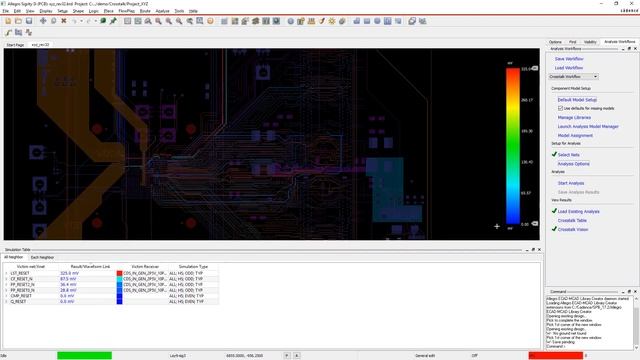The image size is (640, 360).
Task: Click the Command window vertical scrollbar
Action: pyautogui.click(x=636, y=322)
